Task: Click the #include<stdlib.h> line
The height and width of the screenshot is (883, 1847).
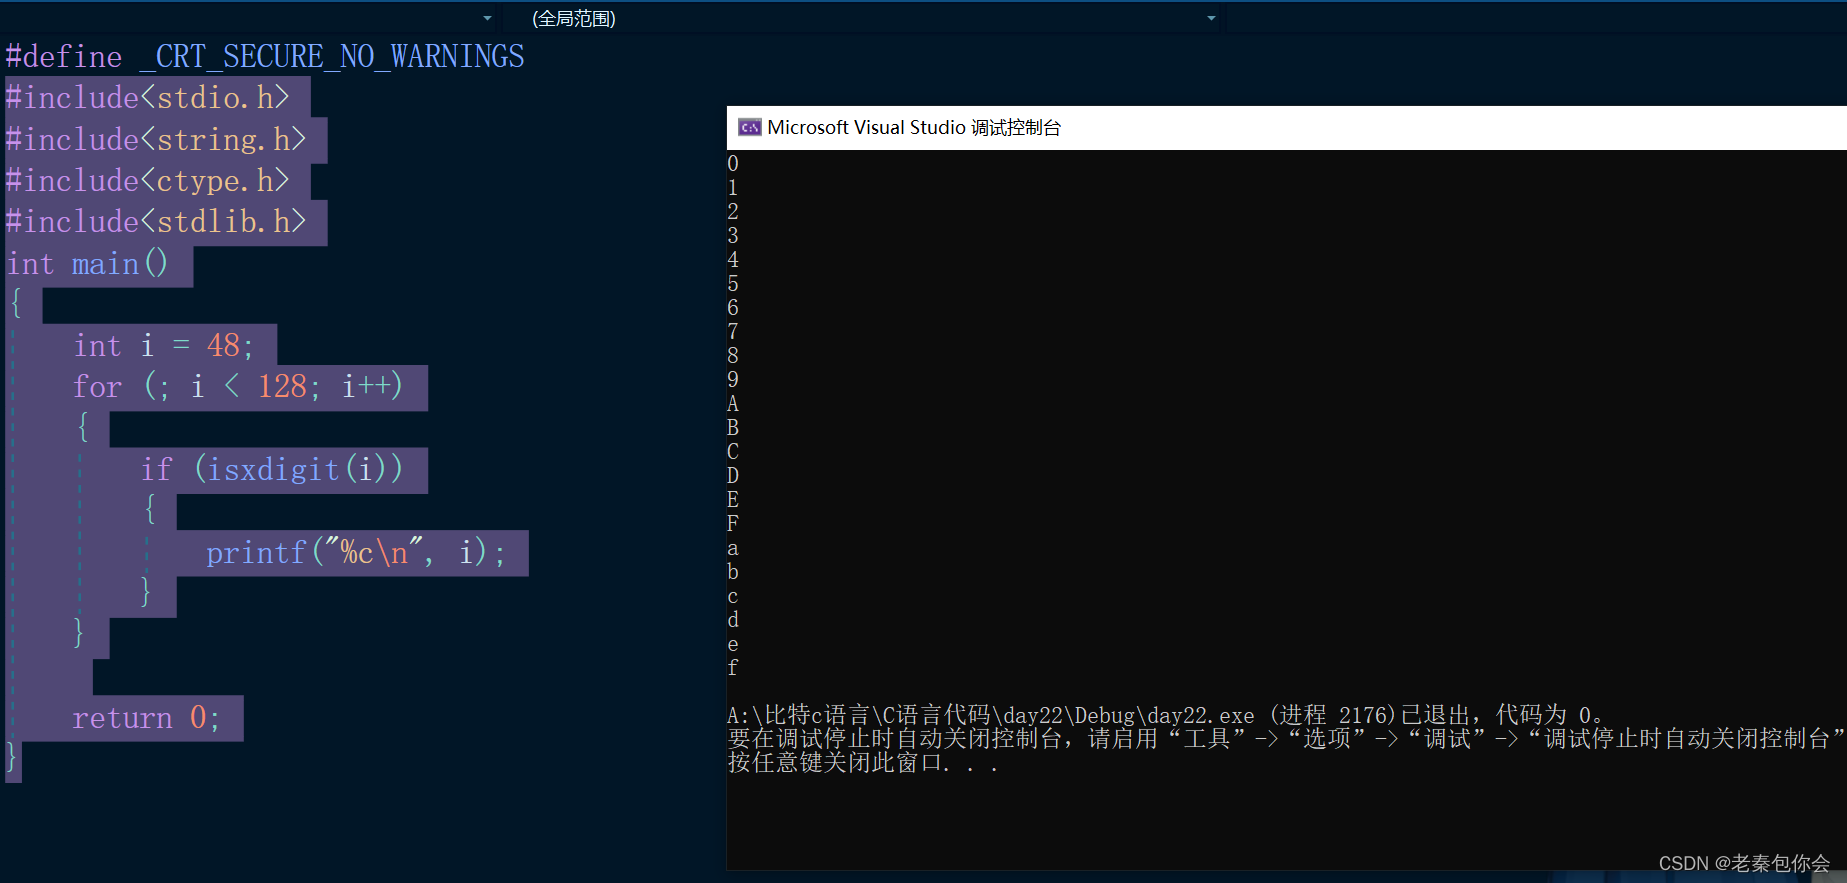Action: click(156, 221)
